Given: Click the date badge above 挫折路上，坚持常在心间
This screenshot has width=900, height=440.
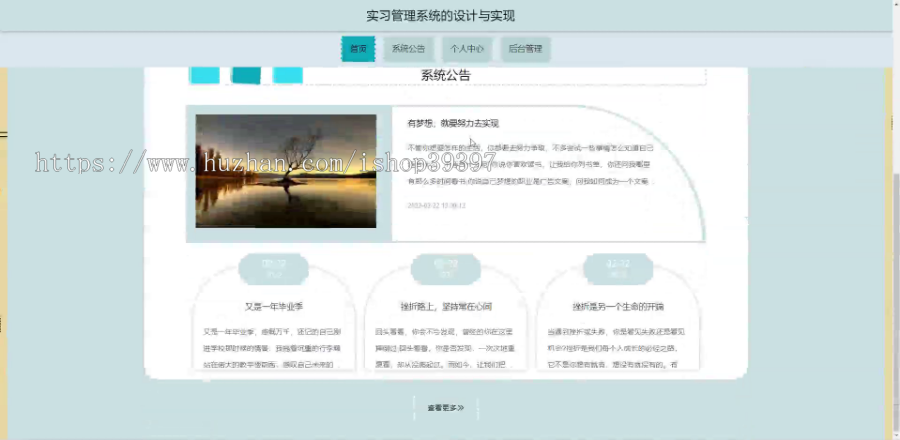Looking at the screenshot, I should 446,269.
